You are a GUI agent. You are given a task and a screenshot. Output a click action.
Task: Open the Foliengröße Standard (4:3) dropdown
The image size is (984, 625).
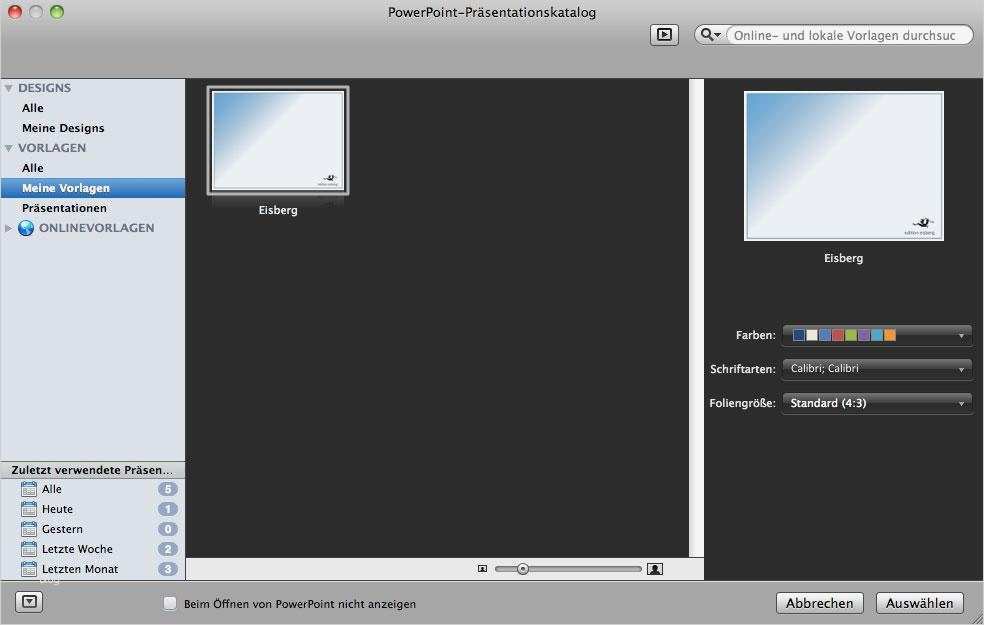[x=877, y=403]
